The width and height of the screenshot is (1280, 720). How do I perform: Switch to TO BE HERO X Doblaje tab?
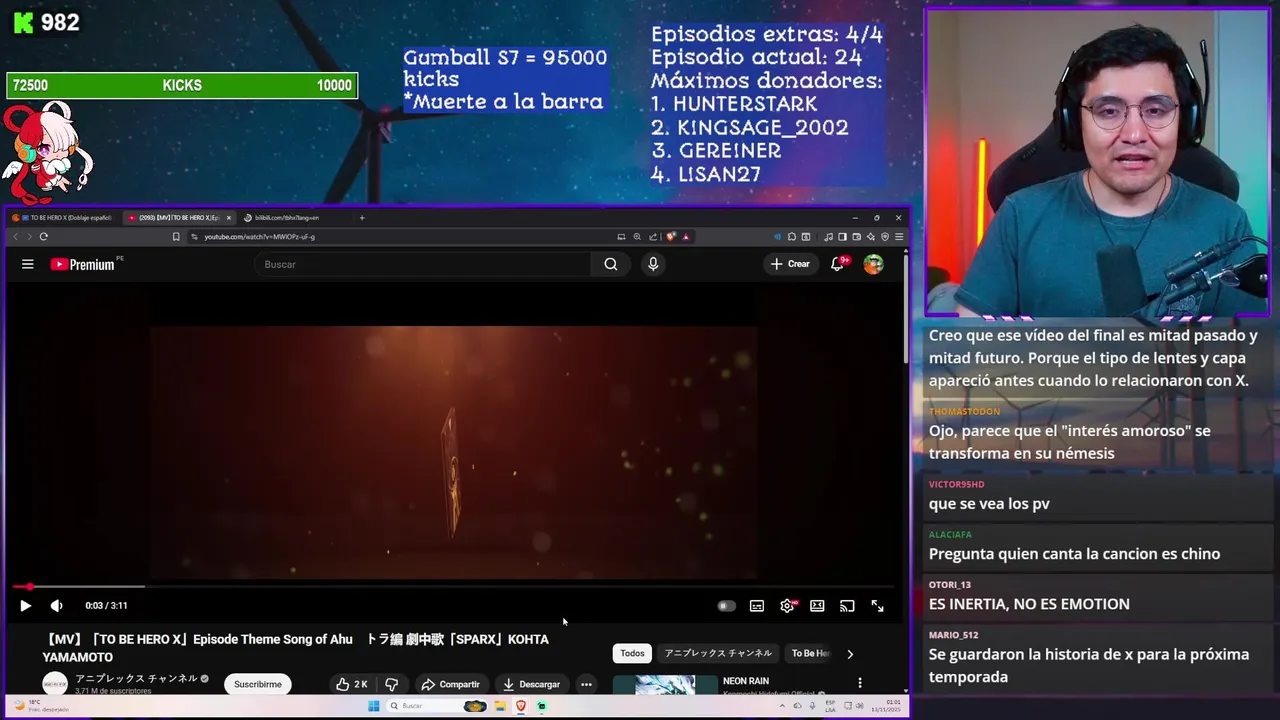click(63, 217)
